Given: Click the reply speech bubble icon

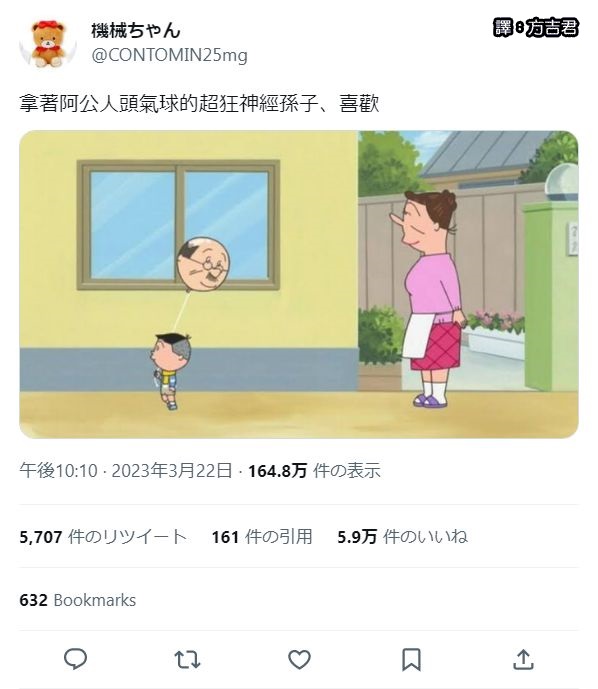Looking at the screenshot, I should point(76,659).
